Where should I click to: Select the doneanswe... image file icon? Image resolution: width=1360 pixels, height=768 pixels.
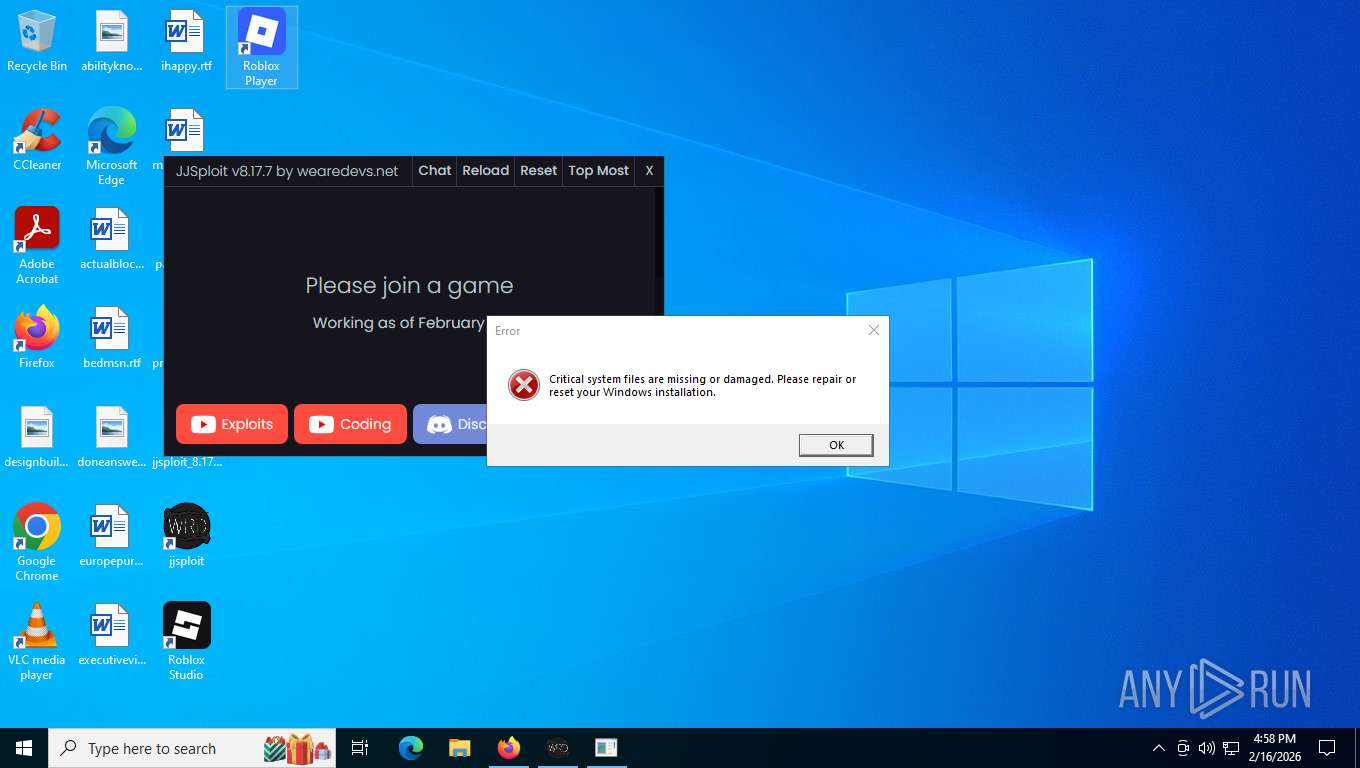point(111,437)
